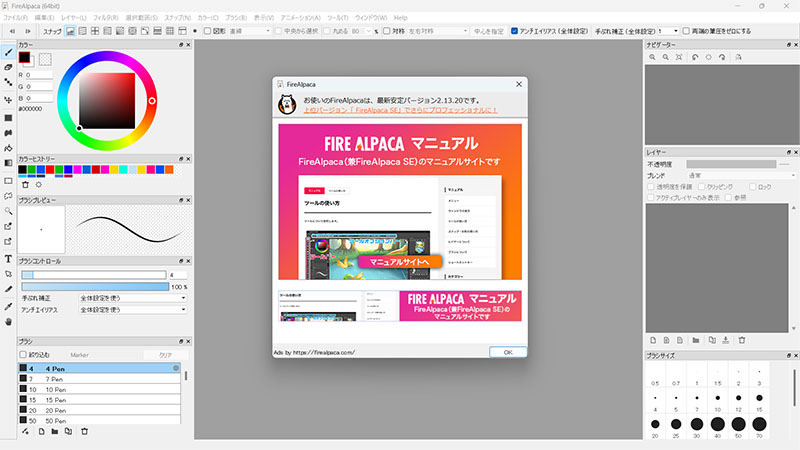800x450 pixels.
Task: Adjust the brush size slider
Action: [94, 274]
